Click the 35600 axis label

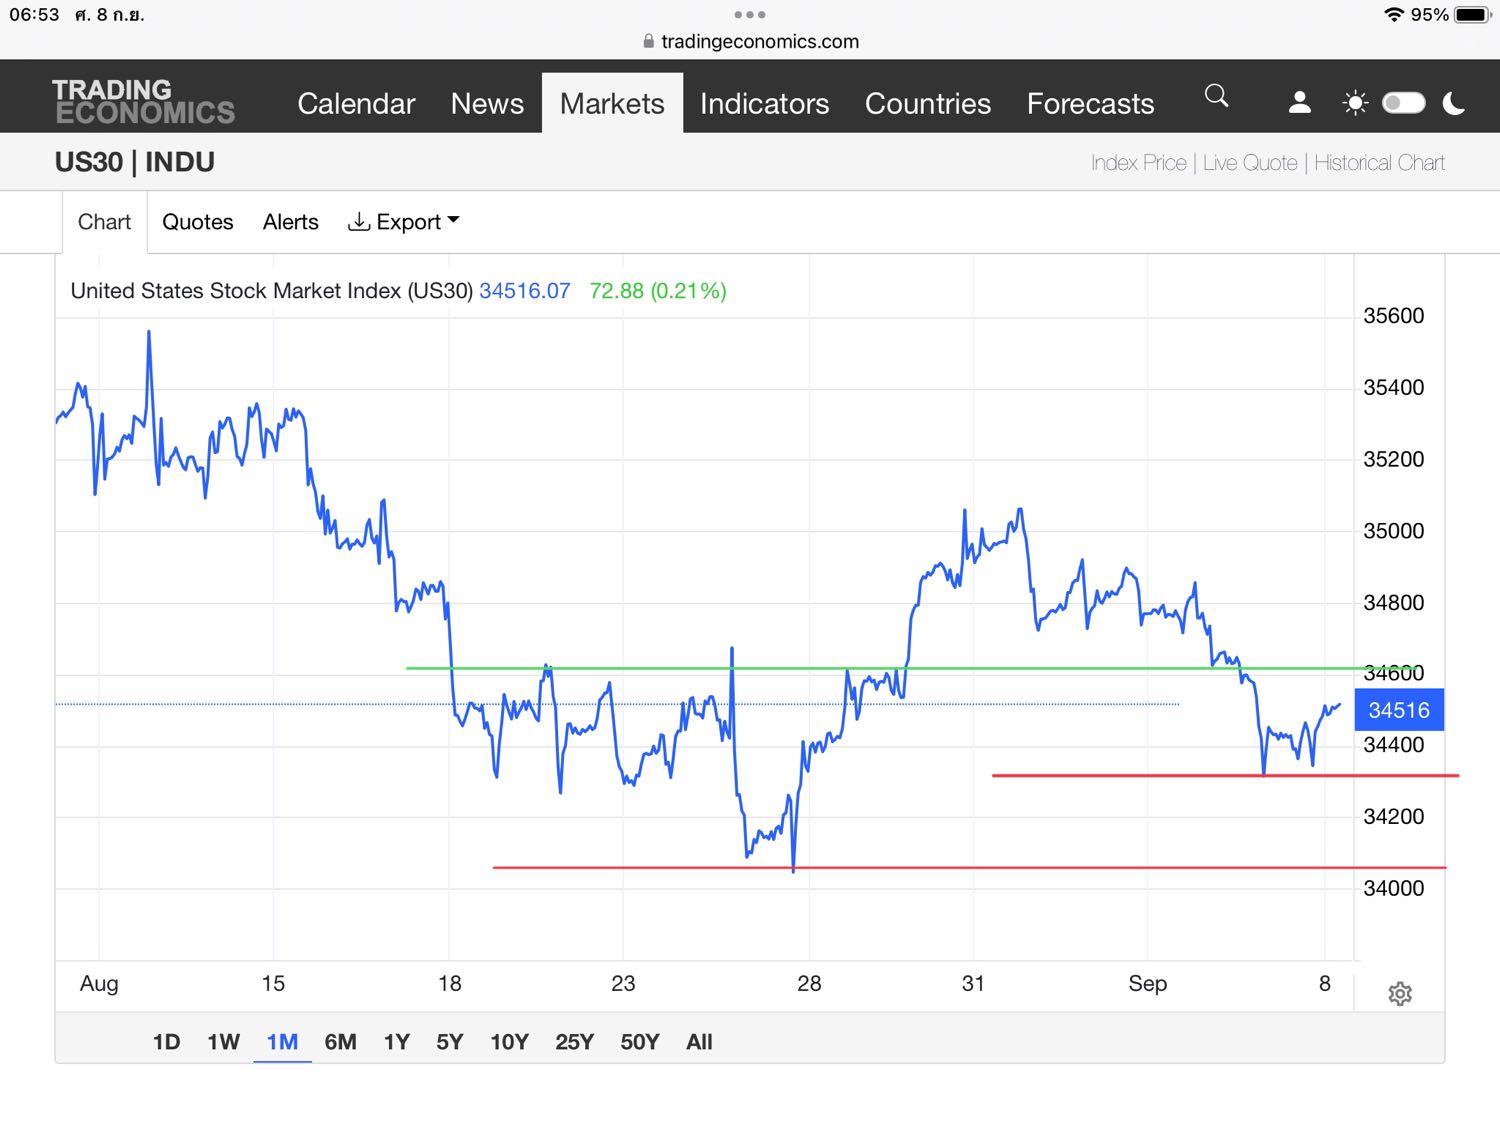[x=1394, y=316]
